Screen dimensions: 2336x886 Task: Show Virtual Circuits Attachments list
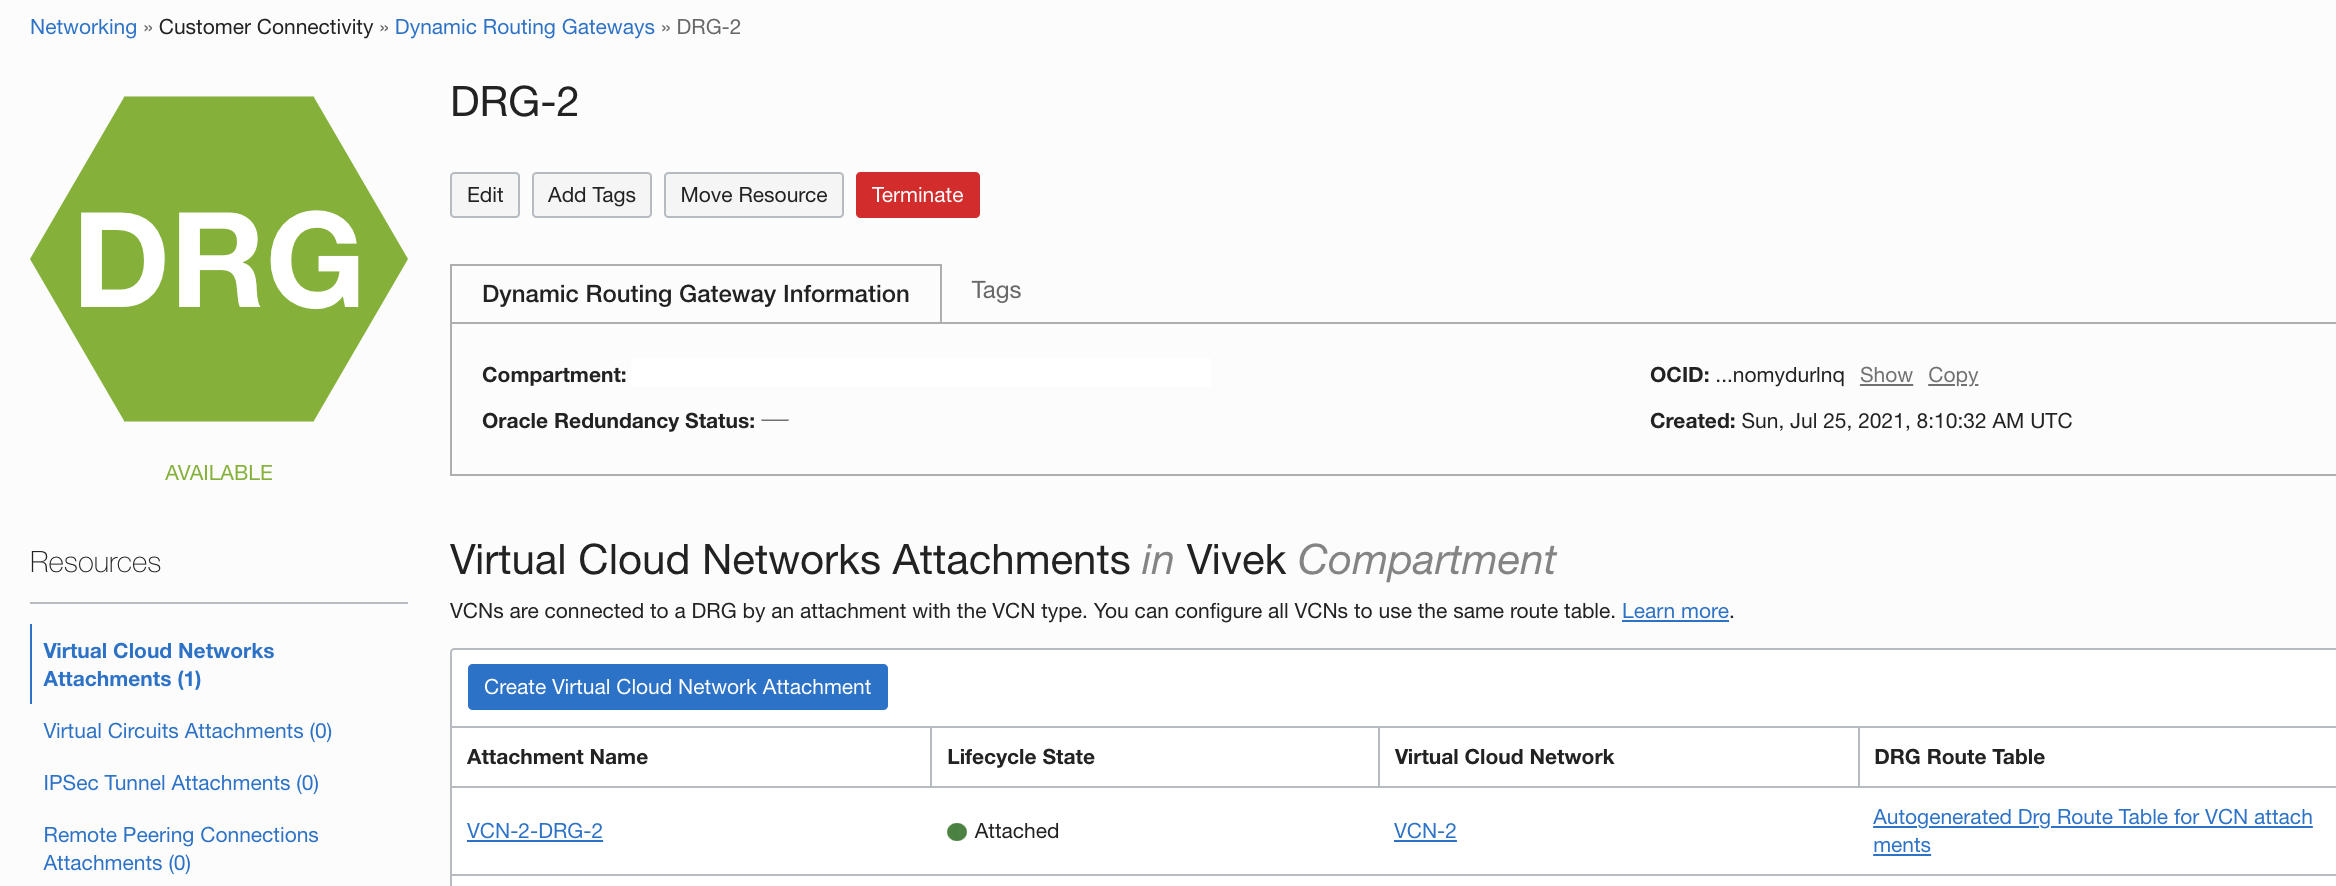[187, 731]
